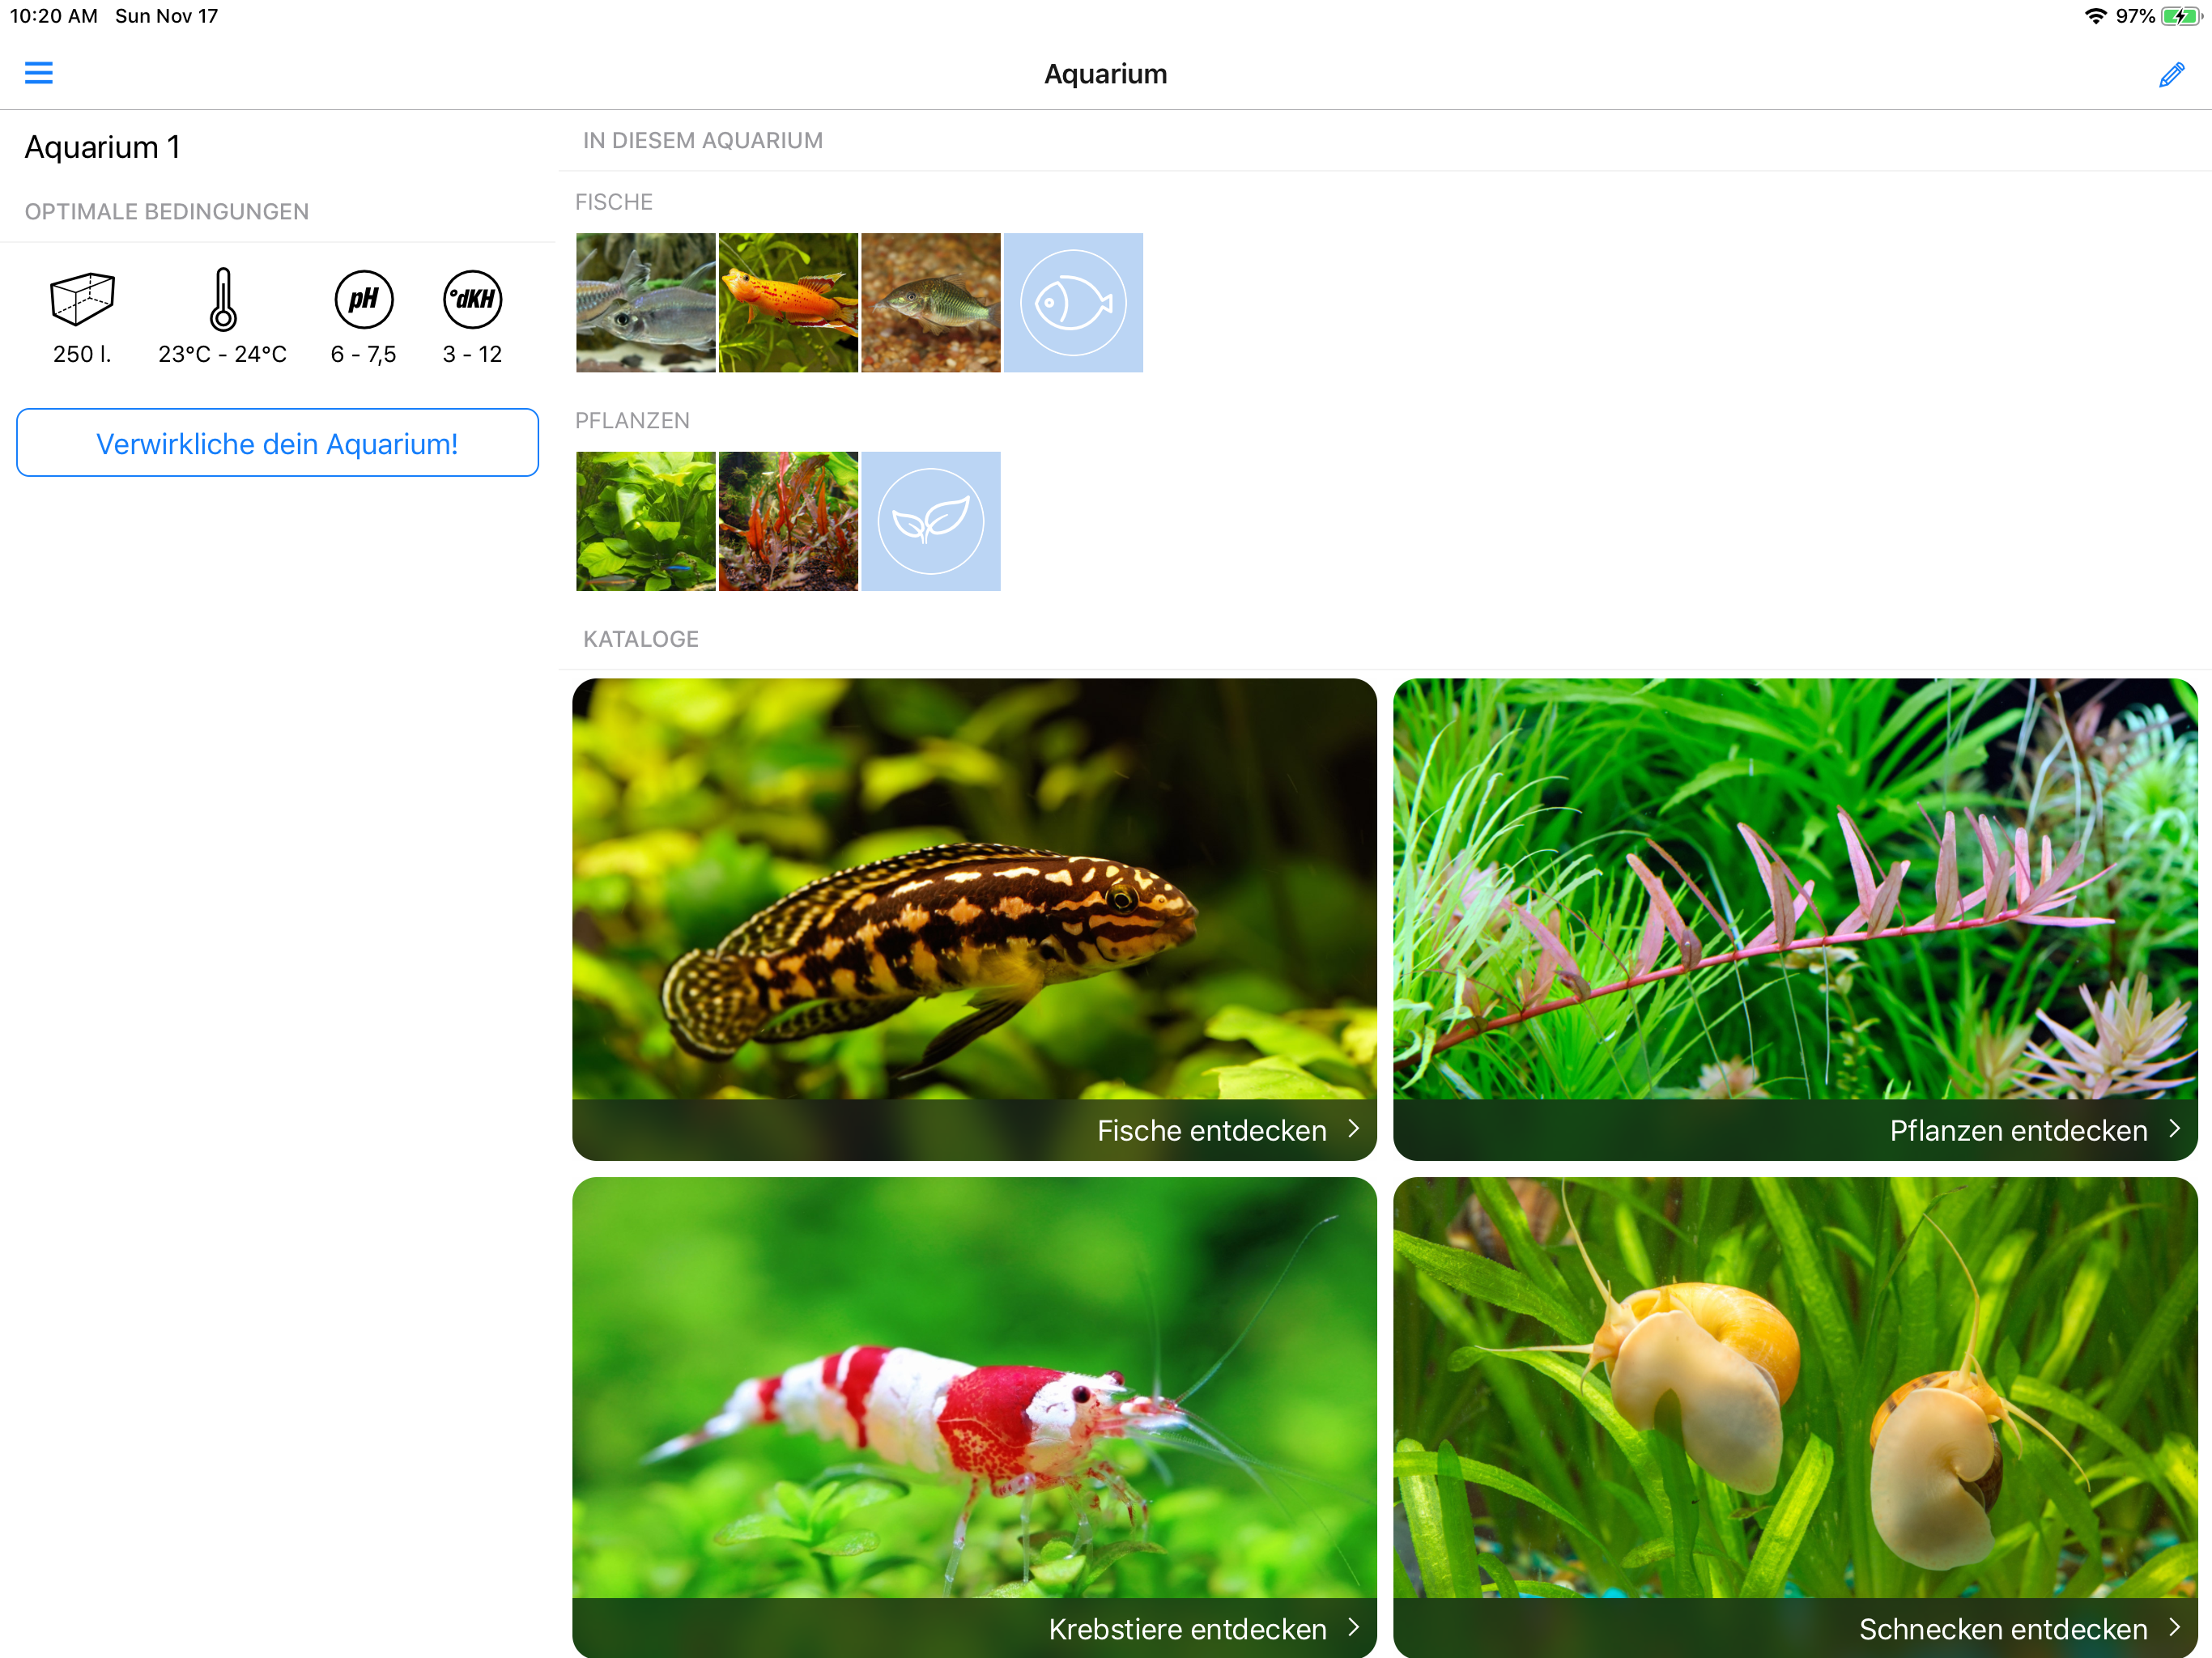Select the red plant thumbnail
Viewport: 2212px width, 1658px height.
787,521
